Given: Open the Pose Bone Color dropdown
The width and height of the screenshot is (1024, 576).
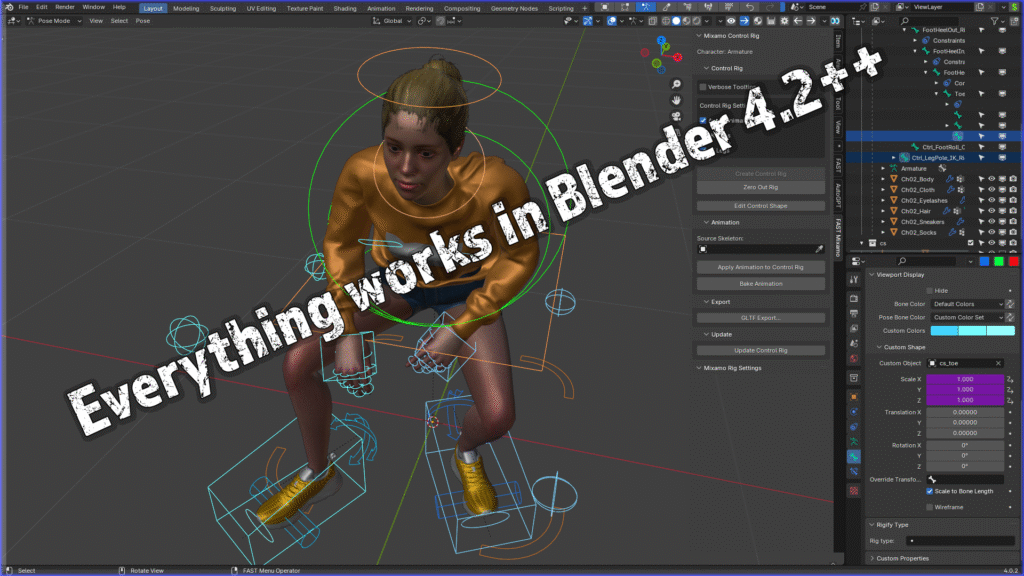Looking at the screenshot, I should click(967, 317).
